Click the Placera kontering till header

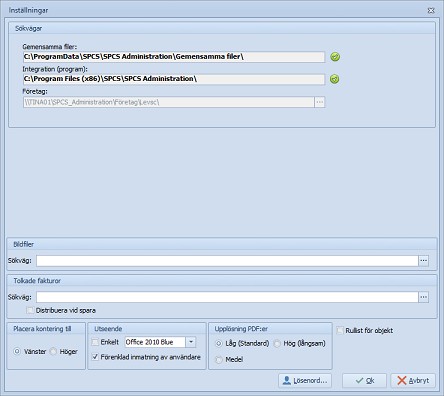tap(46, 329)
